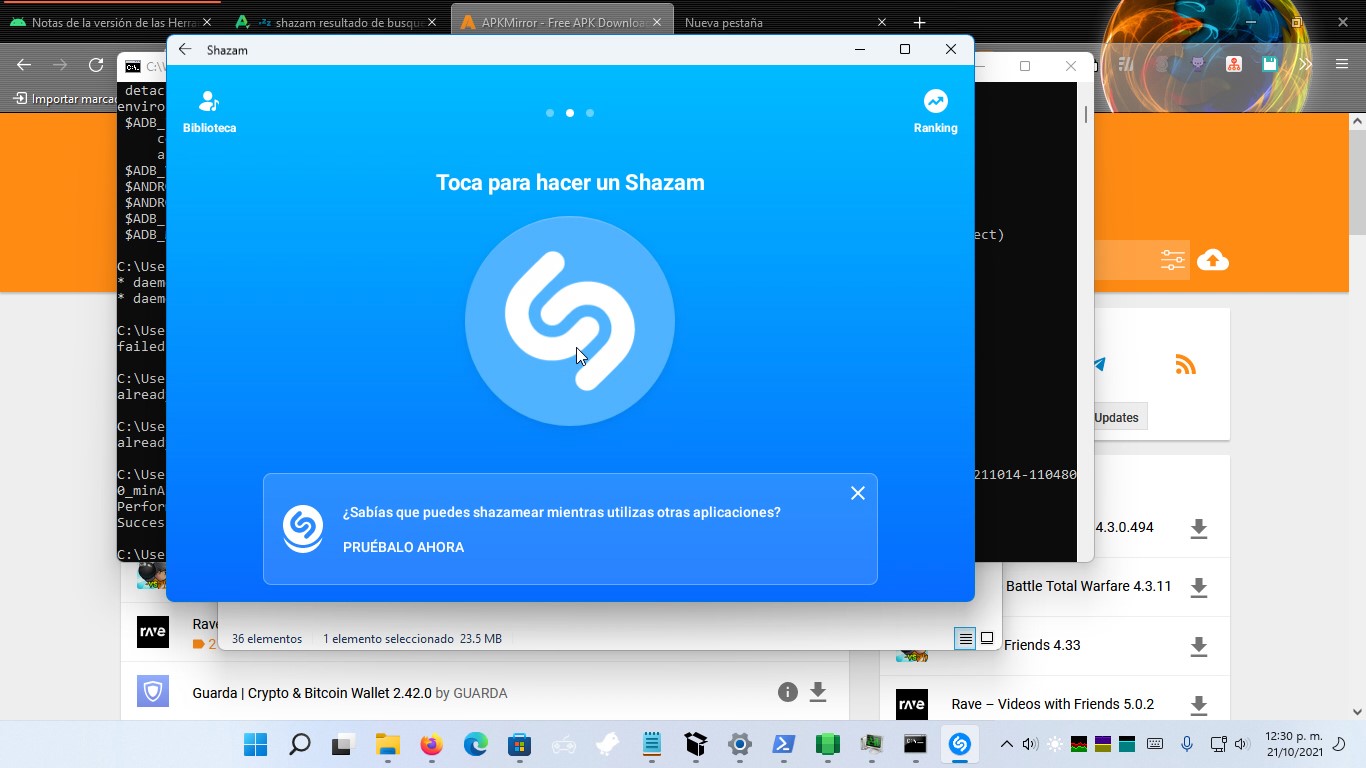
Task: Select the middle page indicator dot in Shazam
Action: (570, 113)
